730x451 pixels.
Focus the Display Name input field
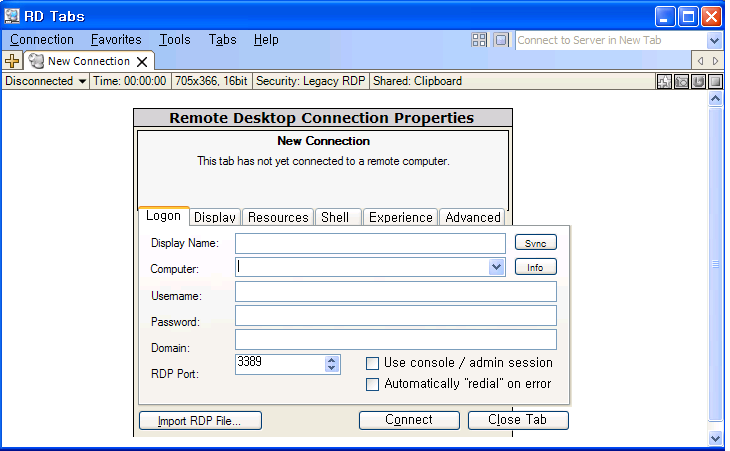pos(370,243)
